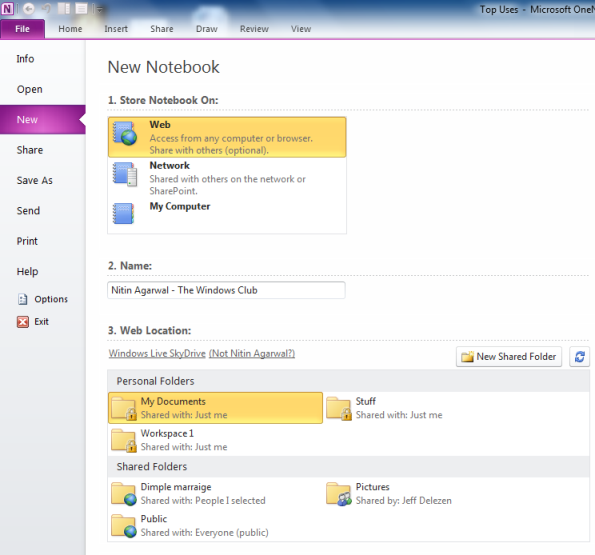Click into the notebook Name field
The height and width of the screenshot is (555, 595).
point(226,290)
